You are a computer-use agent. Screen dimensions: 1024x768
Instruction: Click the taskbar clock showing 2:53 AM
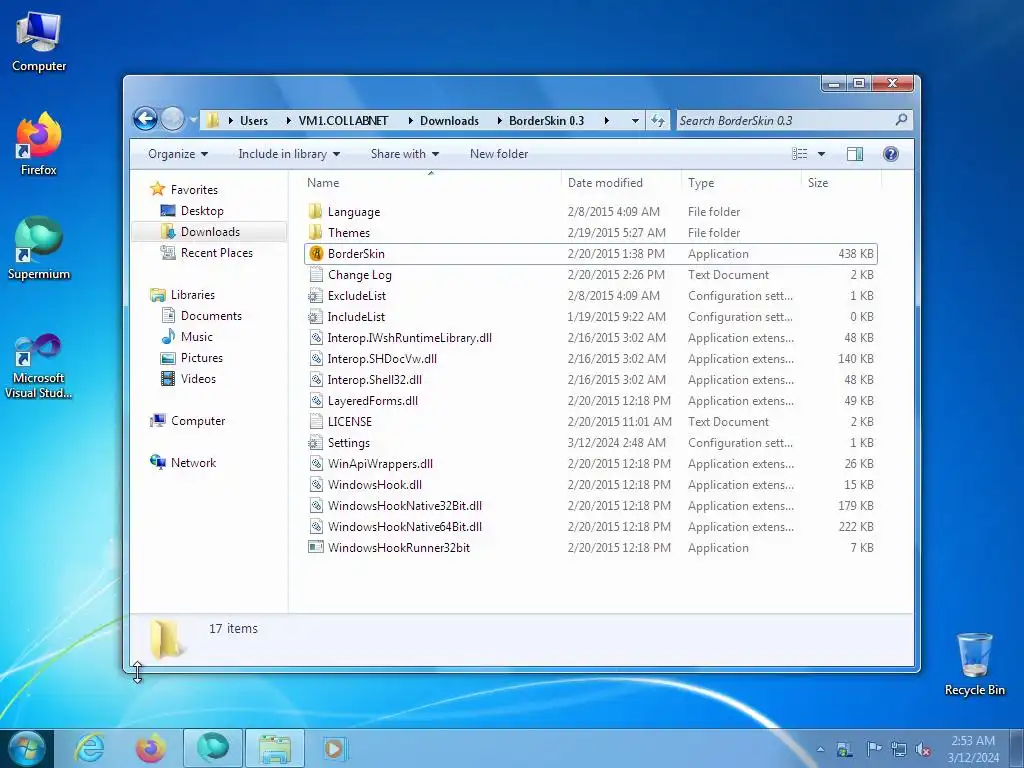point(973,741)
